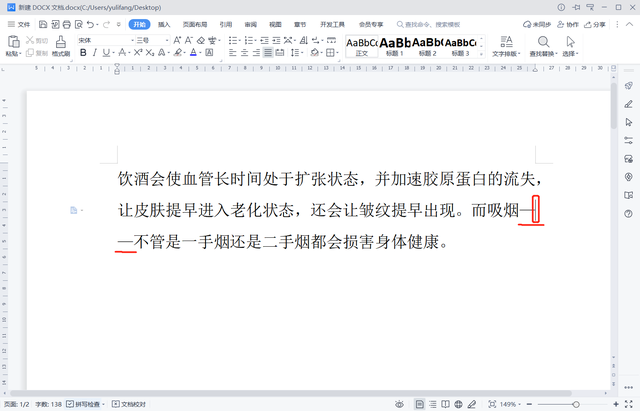640x411 pixels.
Task: Open the 页面布局 ribbon tab
Action: point(195,24)
